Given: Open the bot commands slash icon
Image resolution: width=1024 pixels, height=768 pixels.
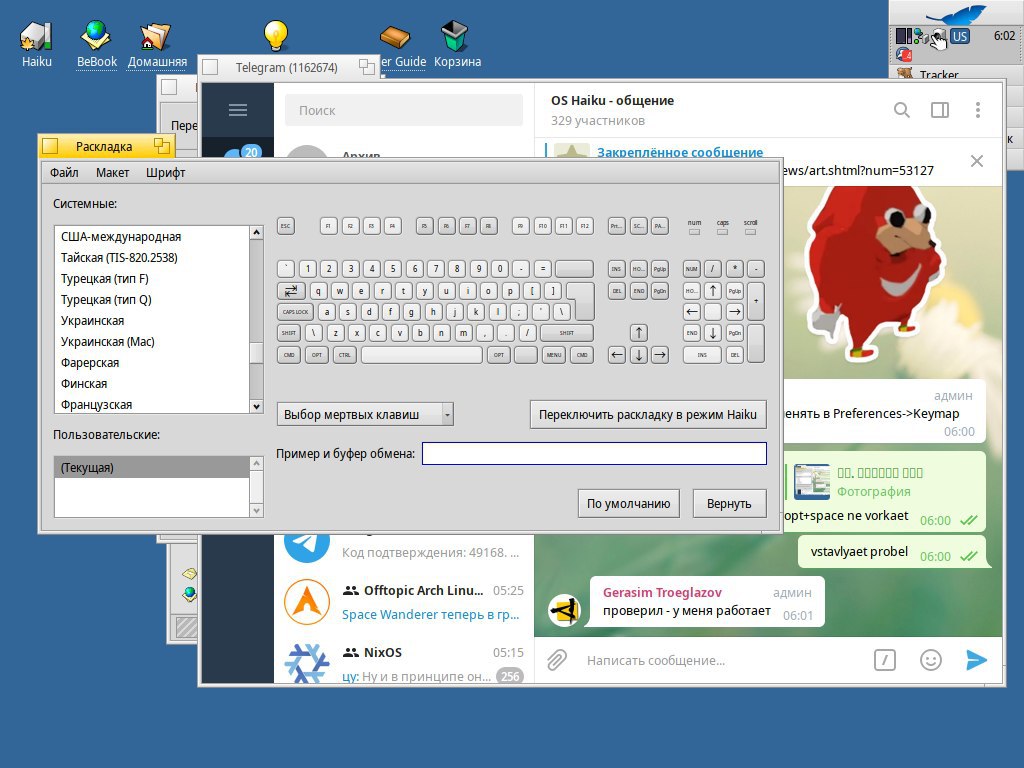Looking at the screenshot, I should (884, 660).
